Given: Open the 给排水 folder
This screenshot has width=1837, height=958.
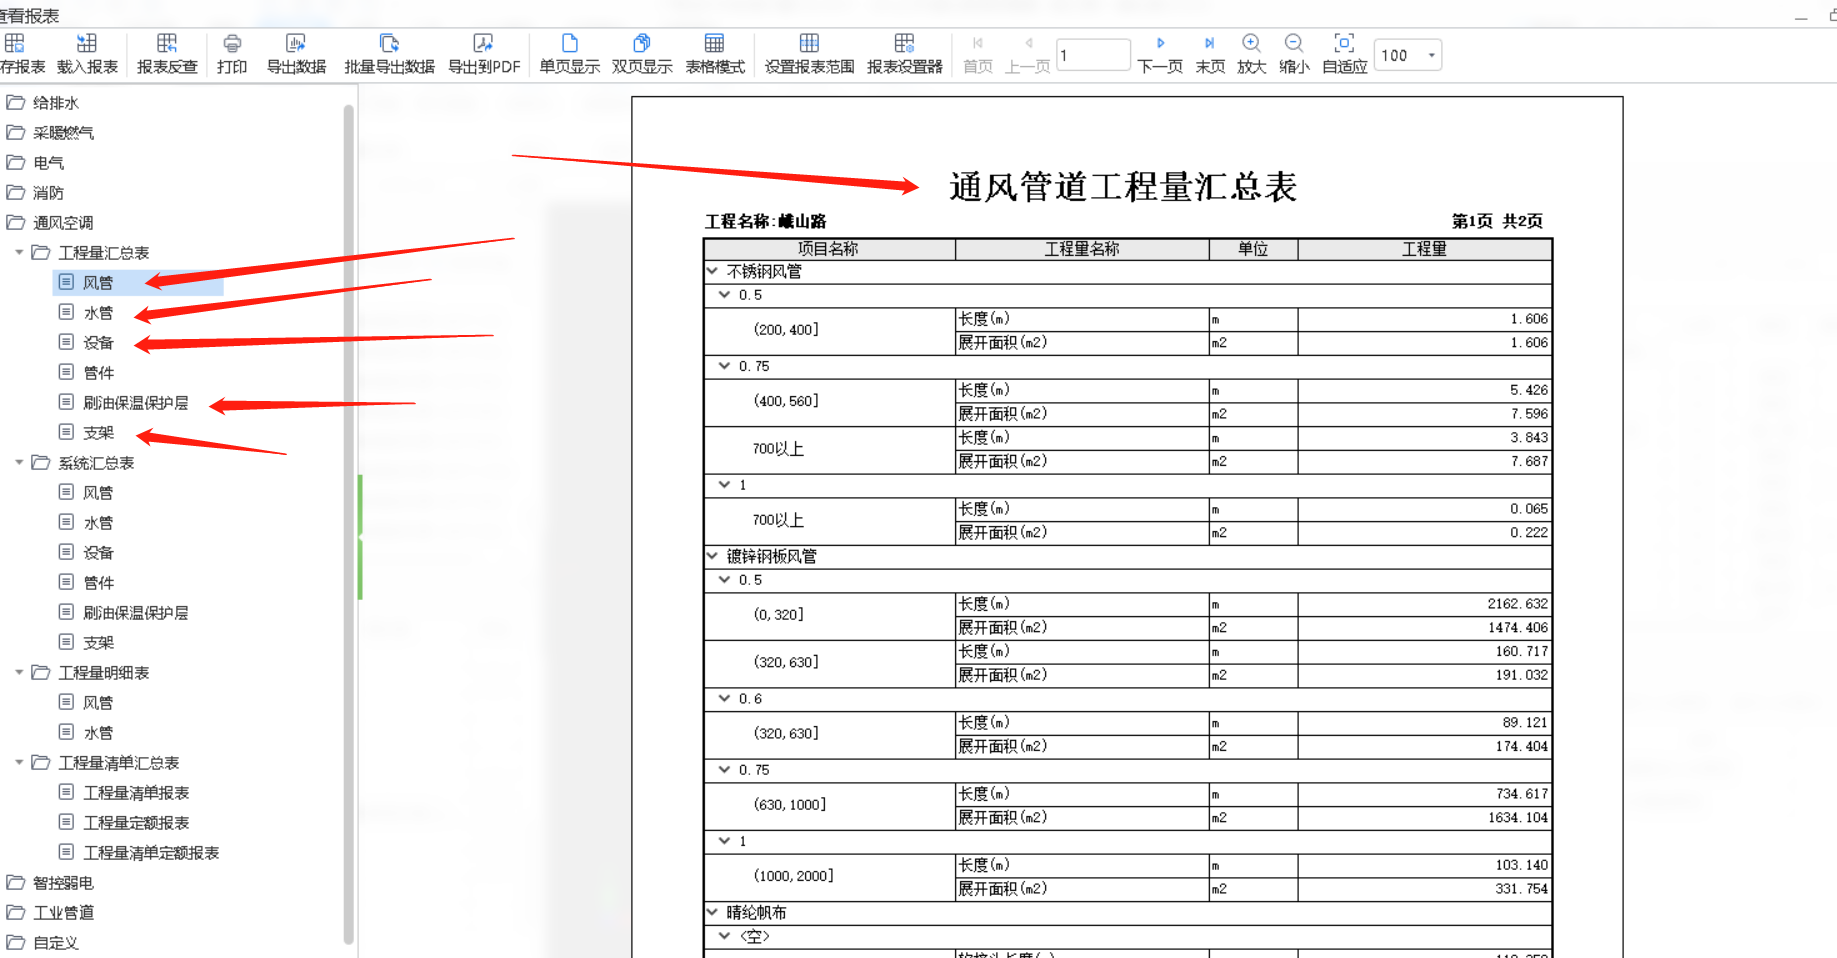Looking at the screenshot, I should (x=43, y=103).
